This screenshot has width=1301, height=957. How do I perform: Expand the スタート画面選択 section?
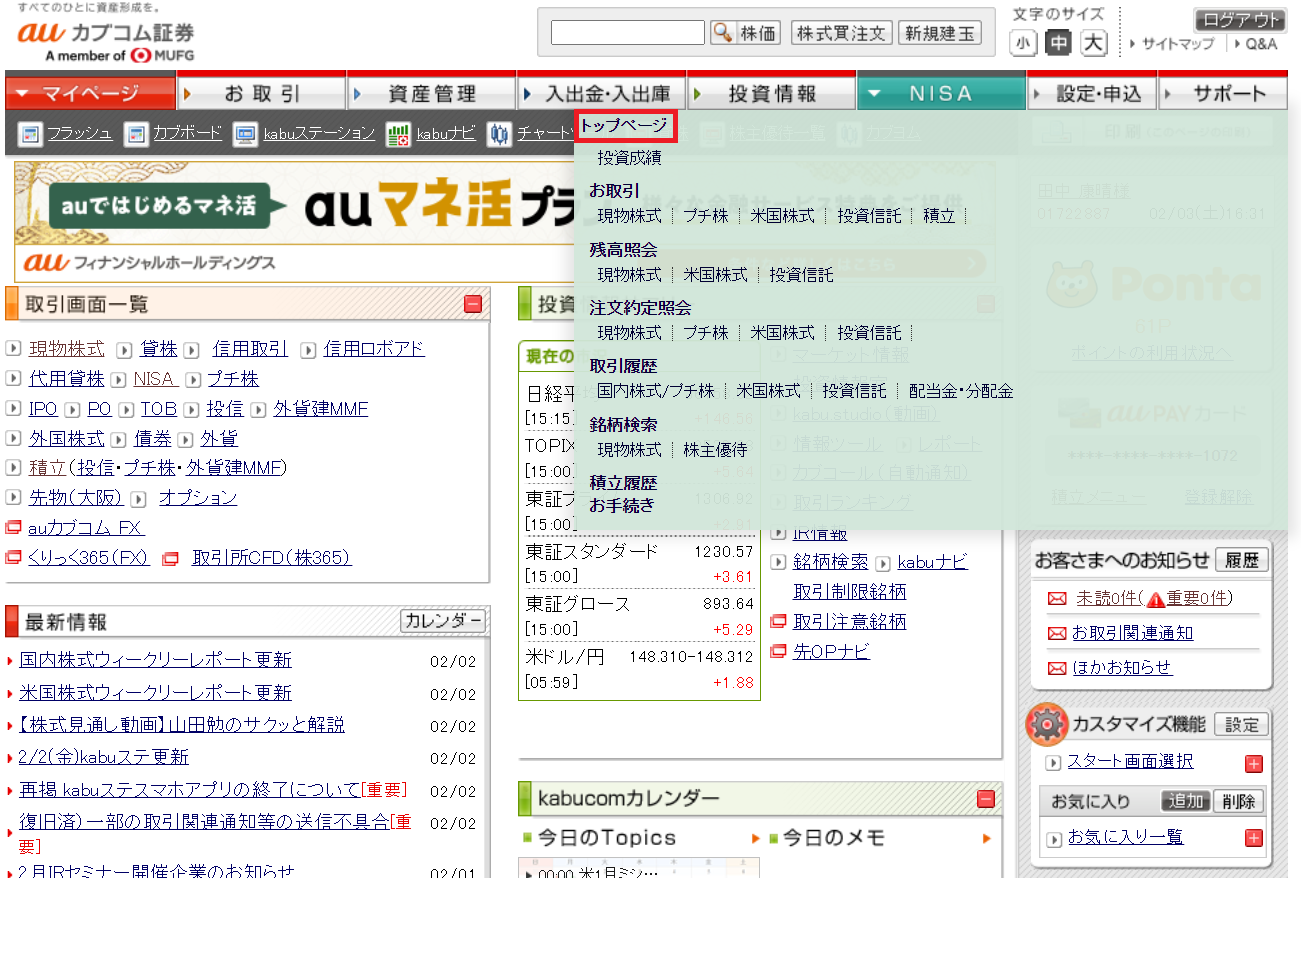click(x=1254, y=764)
